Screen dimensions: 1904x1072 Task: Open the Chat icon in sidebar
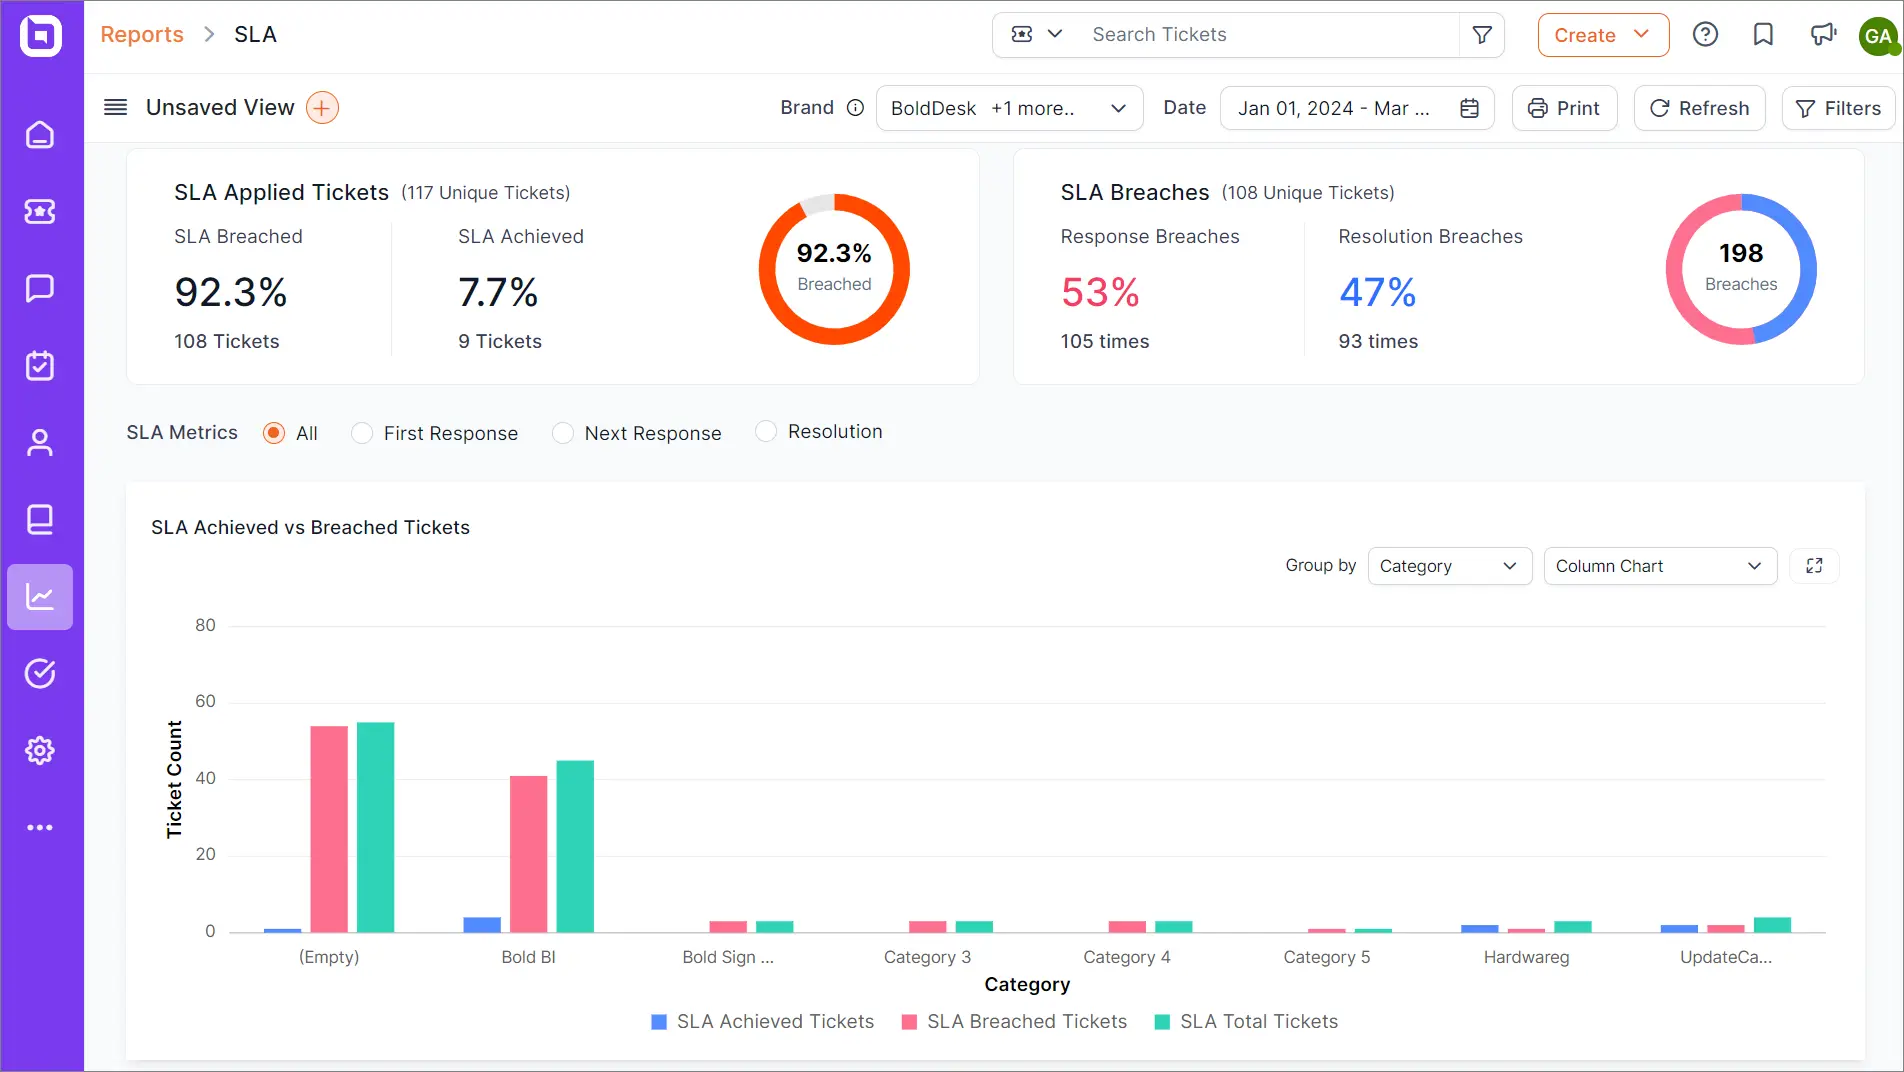click(40, 288)
